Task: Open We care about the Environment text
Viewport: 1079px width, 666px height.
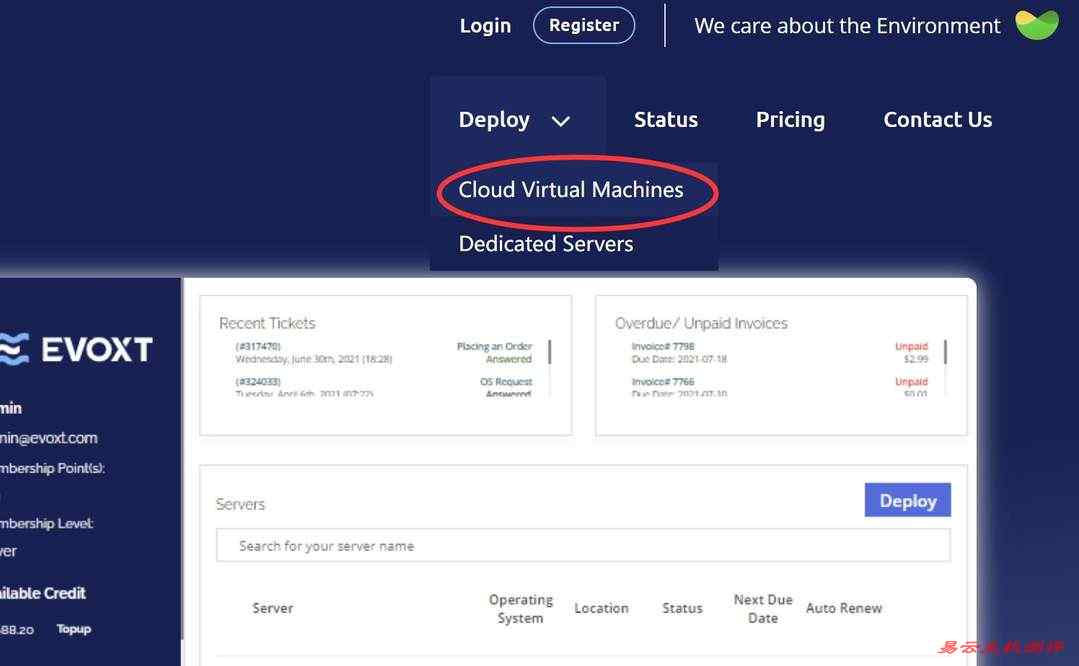Action: [x=847, y=26]
